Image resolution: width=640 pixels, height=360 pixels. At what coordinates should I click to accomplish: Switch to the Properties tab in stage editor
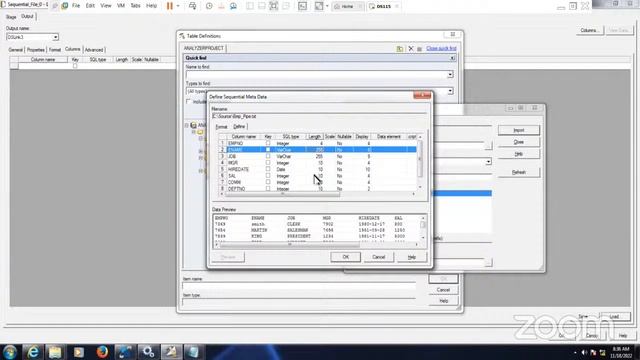pos(36,50)
